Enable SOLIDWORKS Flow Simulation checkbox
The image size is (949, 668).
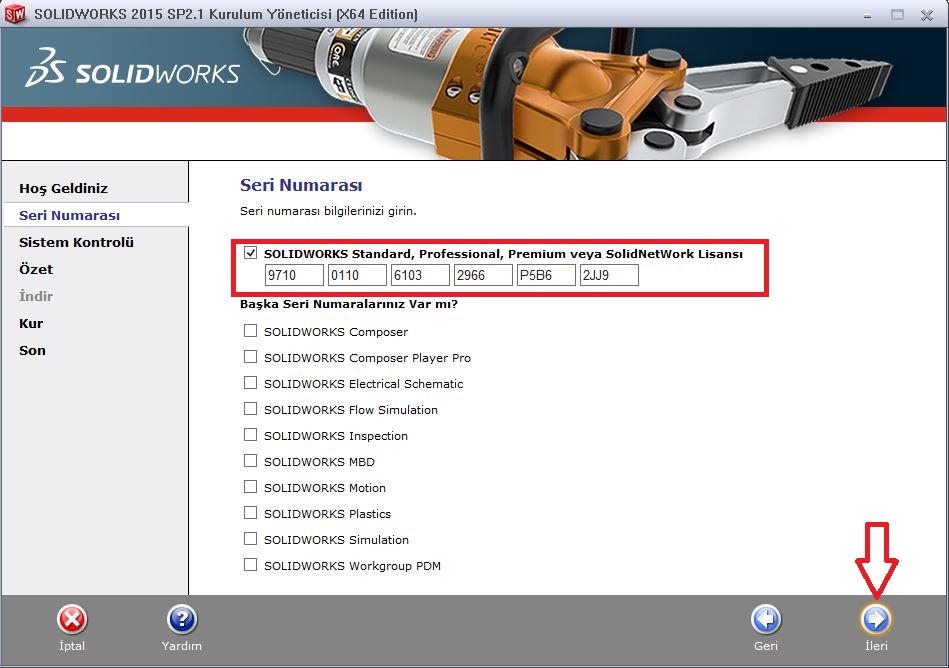[251, 409]
